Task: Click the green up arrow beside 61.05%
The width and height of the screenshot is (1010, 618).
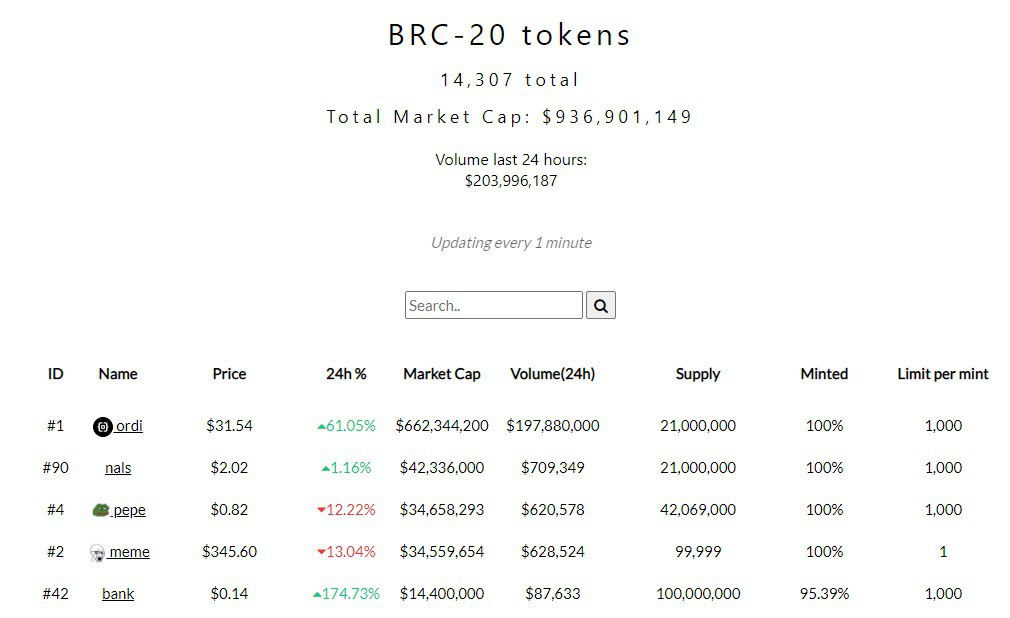Action: pyautogui.click(x=321, y=427)
